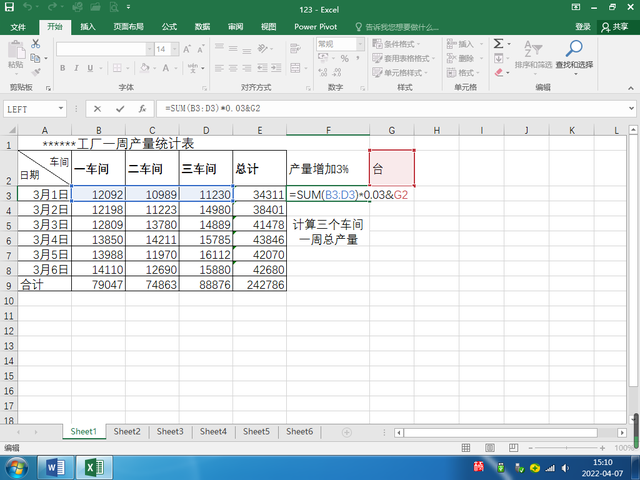
Task: Toggle Bold formatting button
Action: click(62, 68)
